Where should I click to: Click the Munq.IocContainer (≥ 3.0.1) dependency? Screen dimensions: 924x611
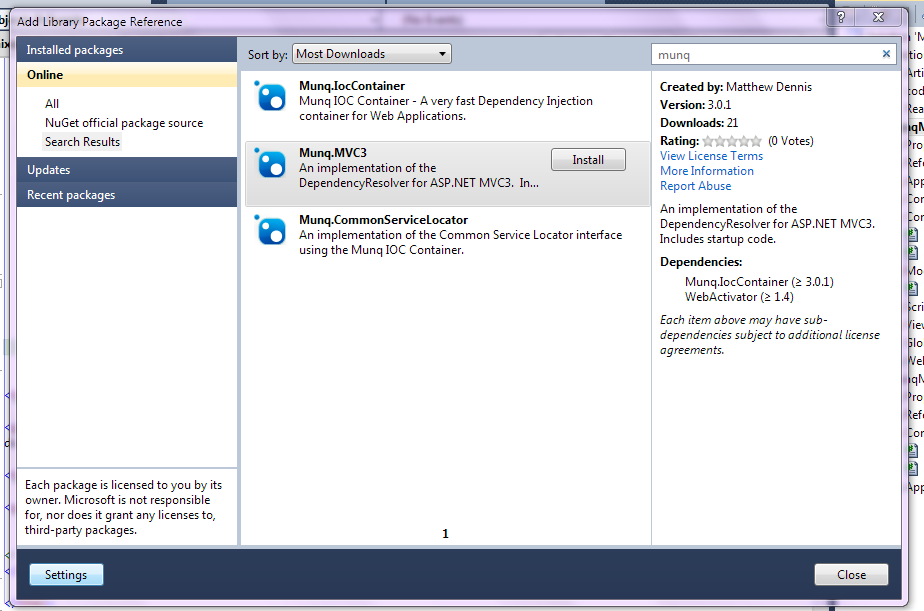759,282
